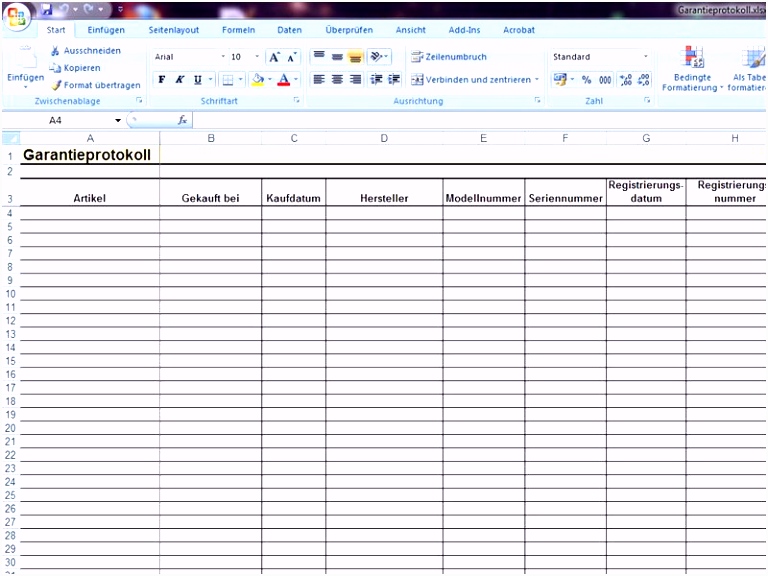Expand the Standard number format dropdown
The width and height of the screenshot is (768, 576).
pyautogui.click(x=646, y=57)
